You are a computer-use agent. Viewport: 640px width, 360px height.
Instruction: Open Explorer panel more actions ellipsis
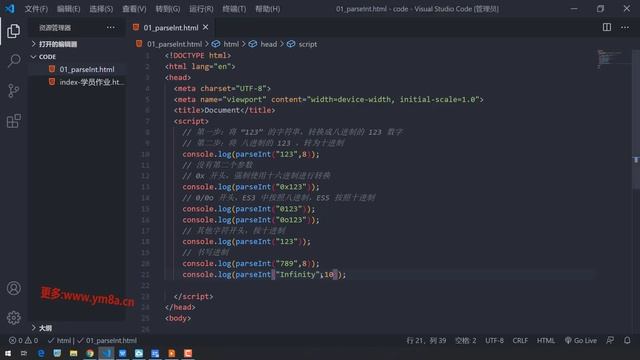tap(111, 27)
